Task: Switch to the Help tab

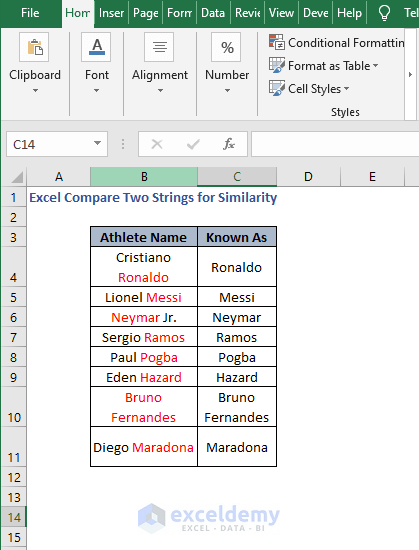Action: 349,13
